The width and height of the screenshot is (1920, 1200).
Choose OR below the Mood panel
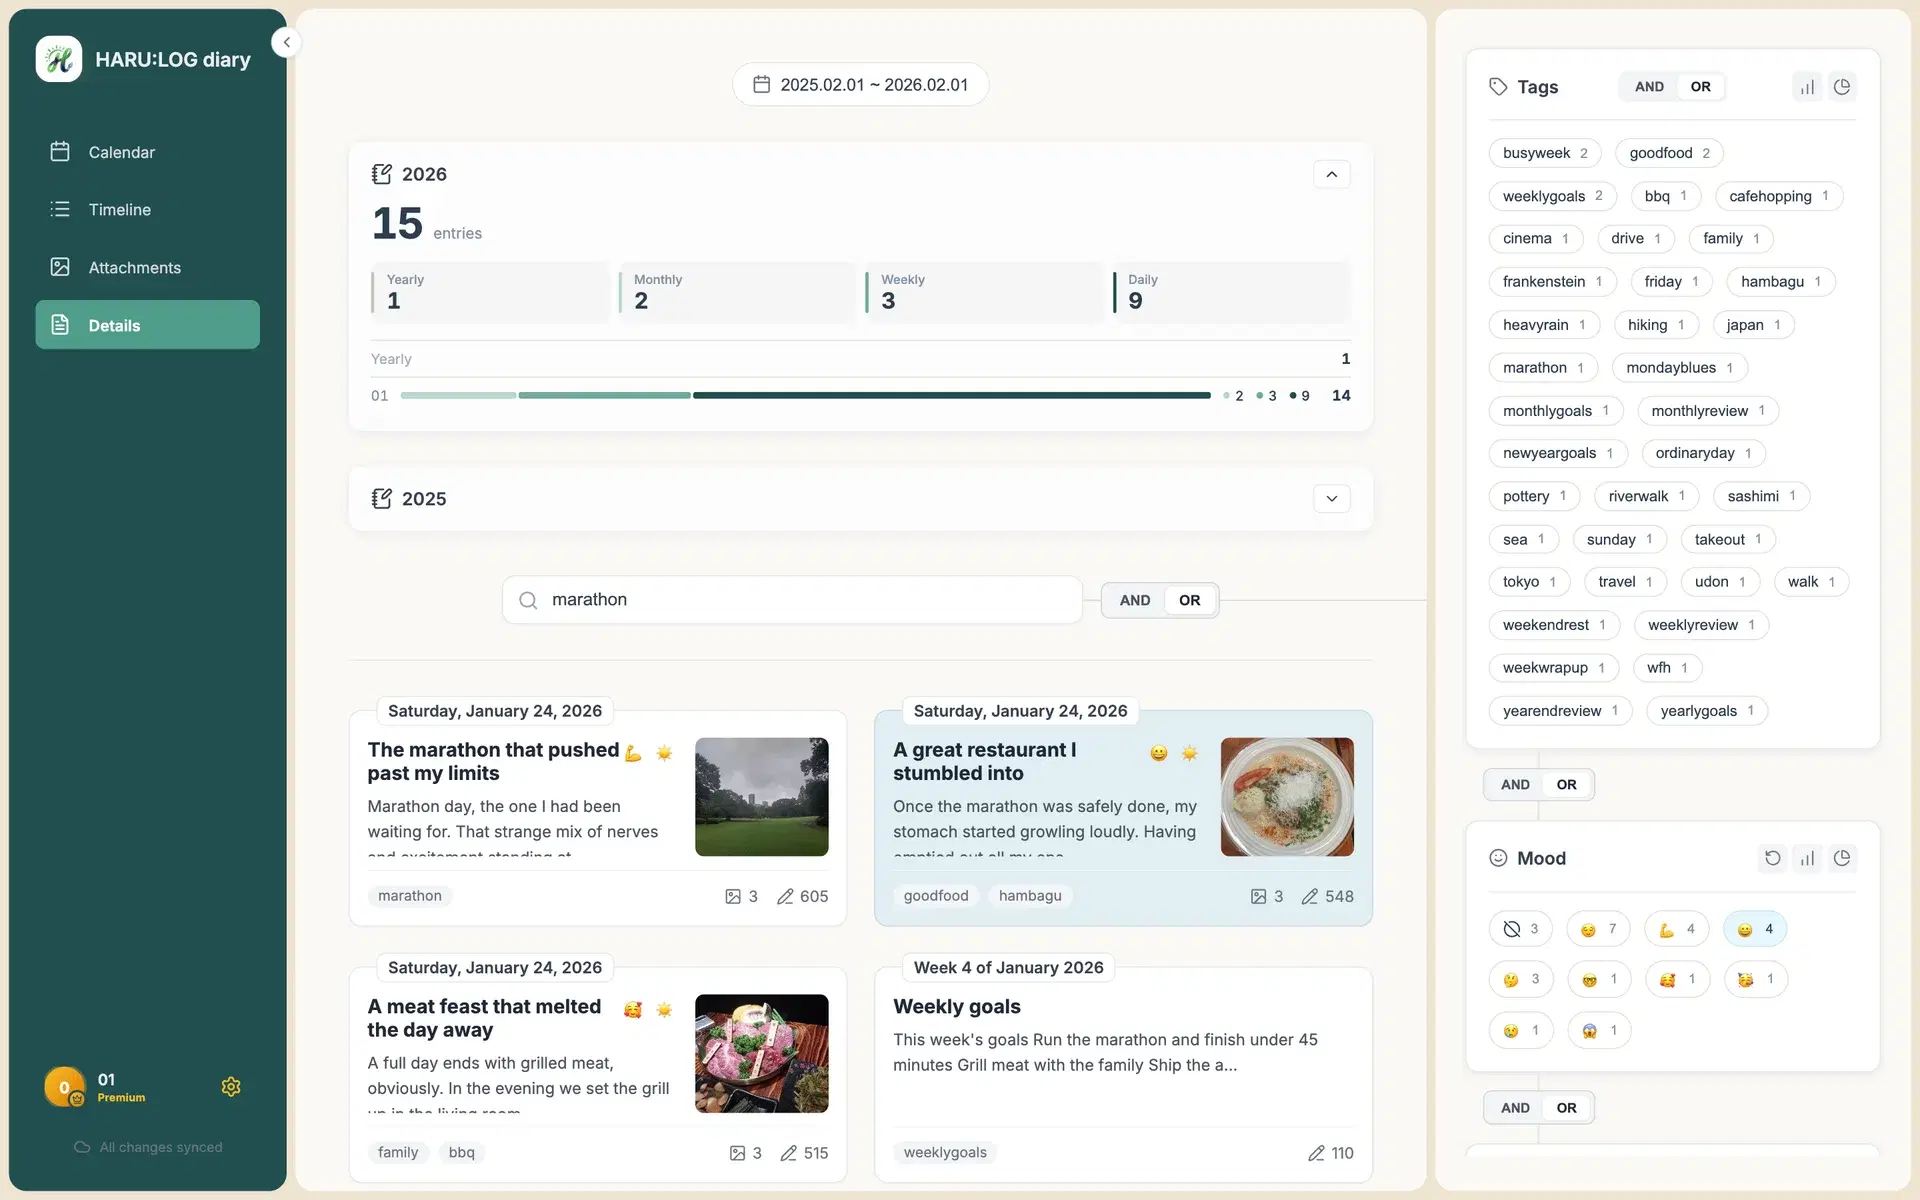[x=1566, y=1108]
